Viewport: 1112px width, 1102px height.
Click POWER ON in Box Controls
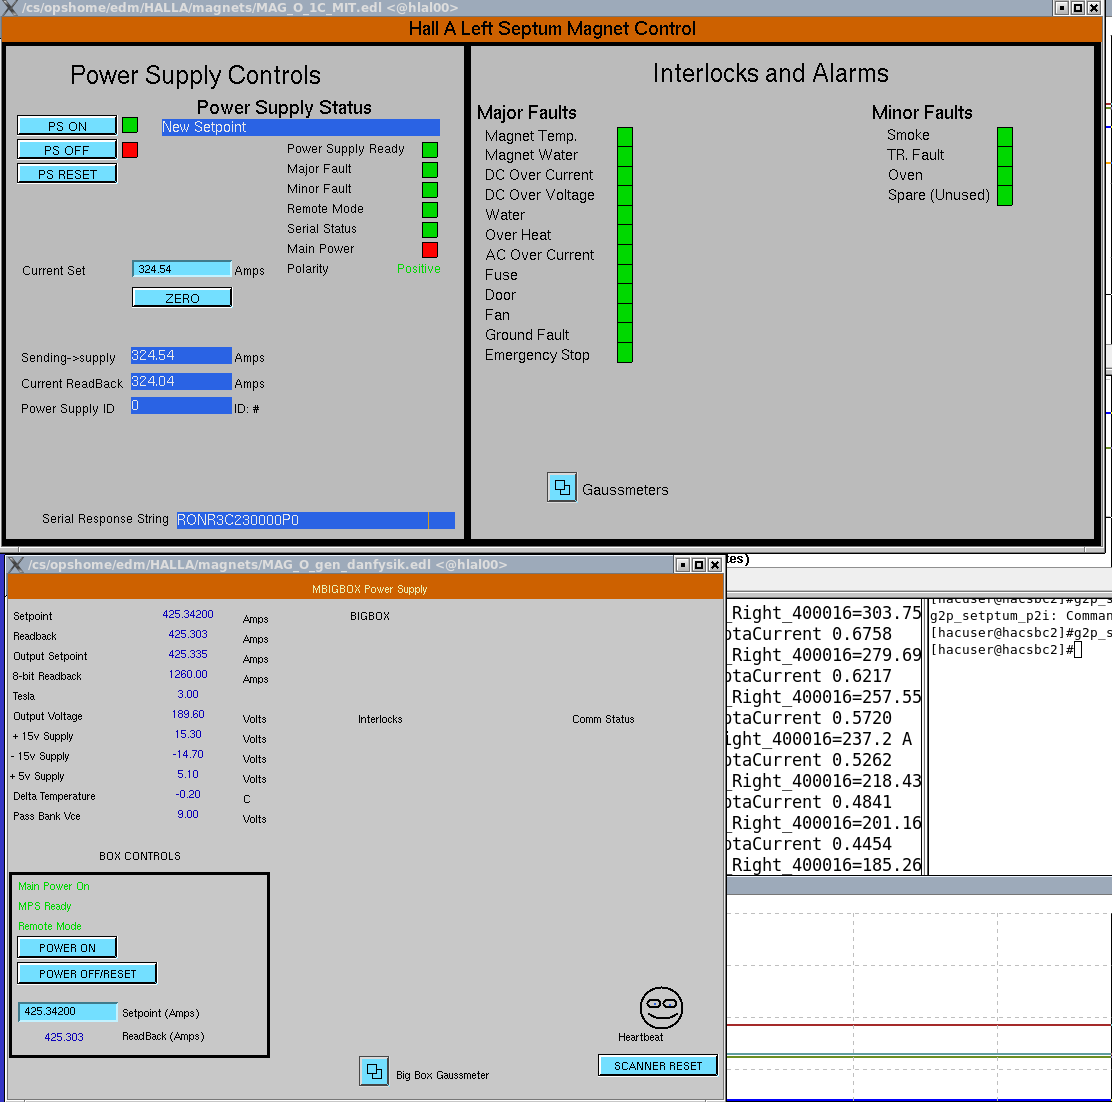pos(67,947)
